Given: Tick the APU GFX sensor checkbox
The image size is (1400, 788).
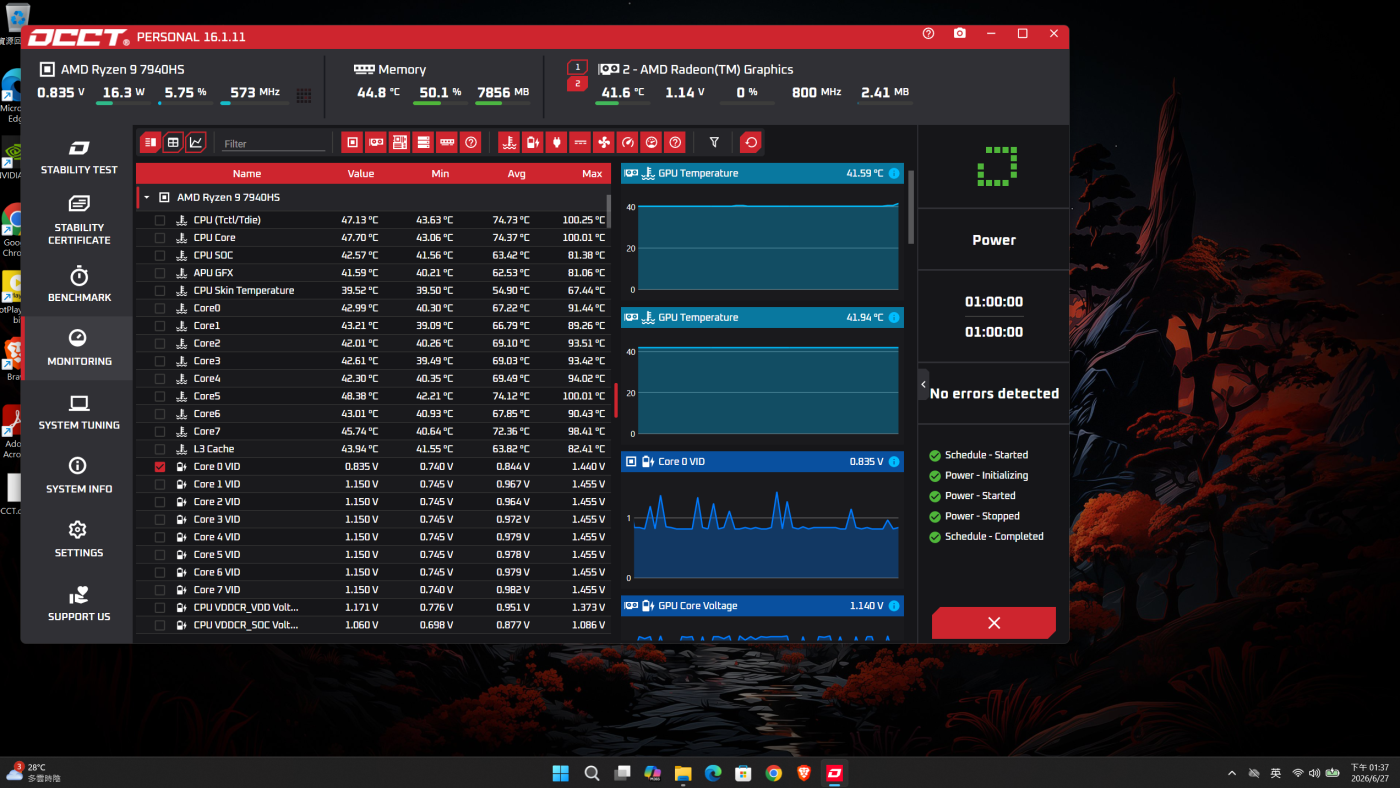Looking at the screenshot, I should (160, 273).
